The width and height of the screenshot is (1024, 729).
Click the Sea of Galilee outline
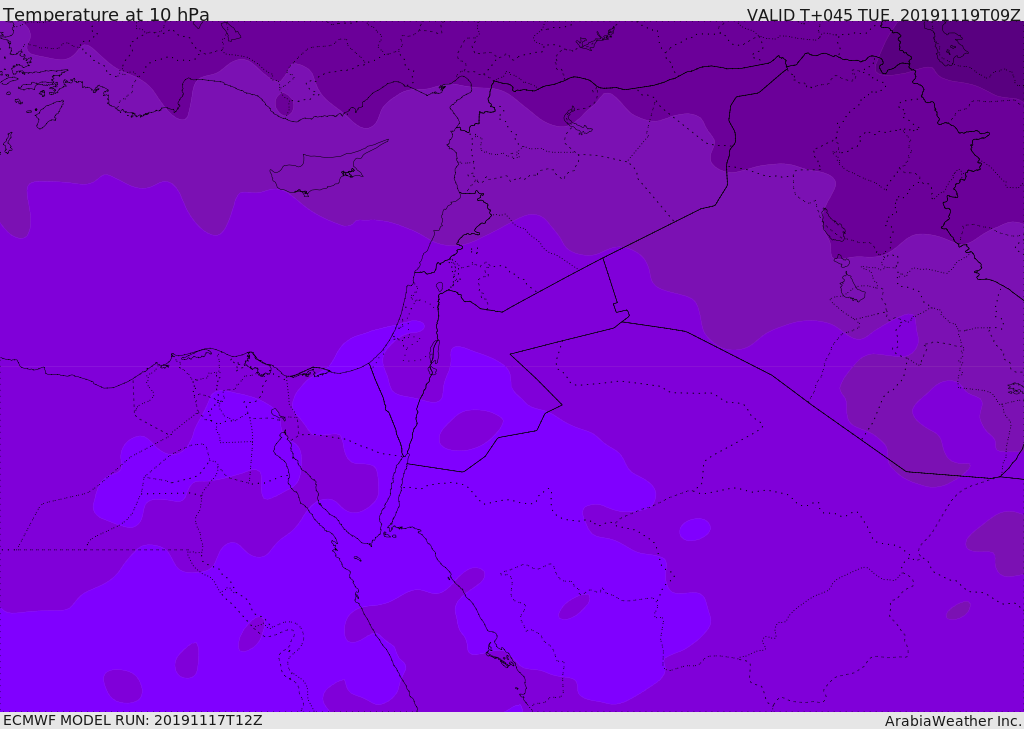pos(439,288)
